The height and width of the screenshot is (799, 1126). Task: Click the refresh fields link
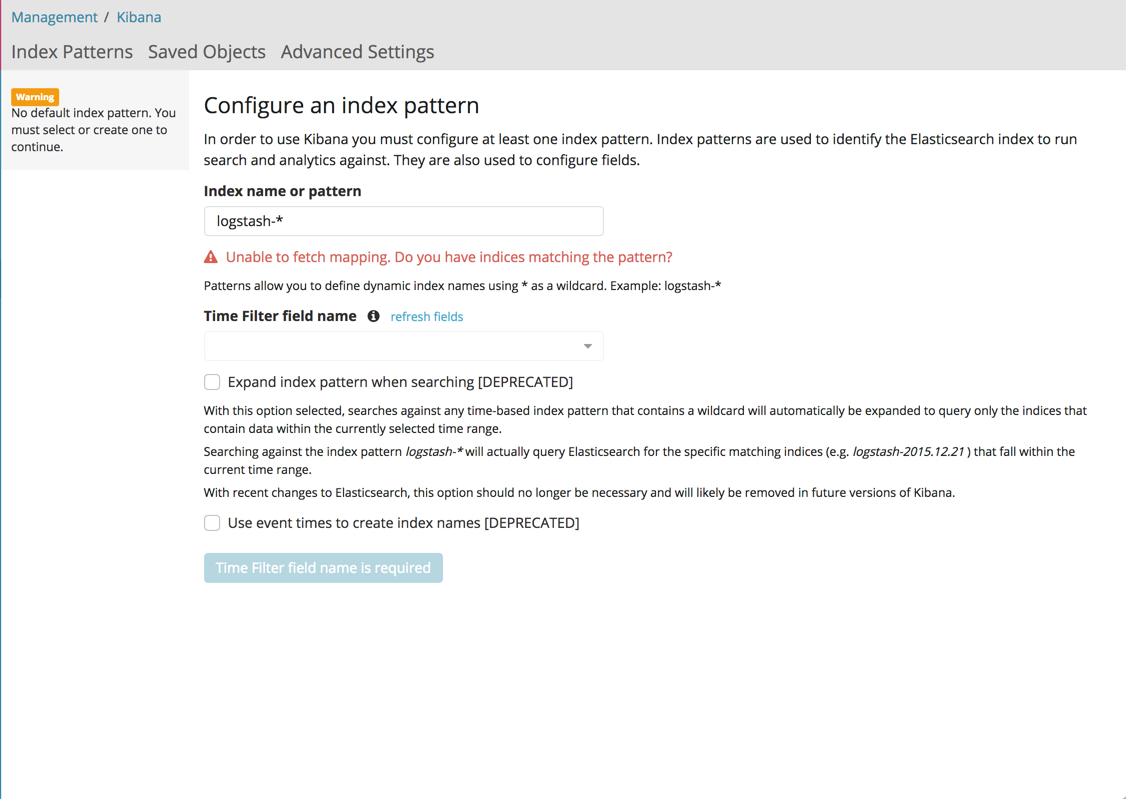[x=427, y=317]
